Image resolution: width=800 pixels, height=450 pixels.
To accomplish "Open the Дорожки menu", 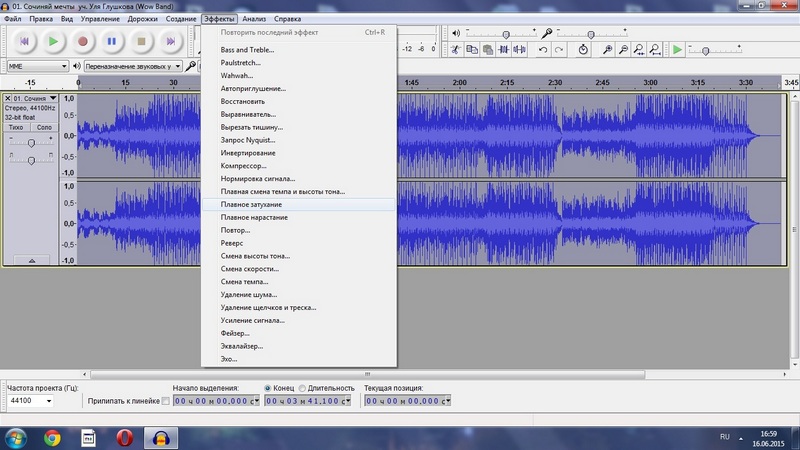I will pos(142,19).
